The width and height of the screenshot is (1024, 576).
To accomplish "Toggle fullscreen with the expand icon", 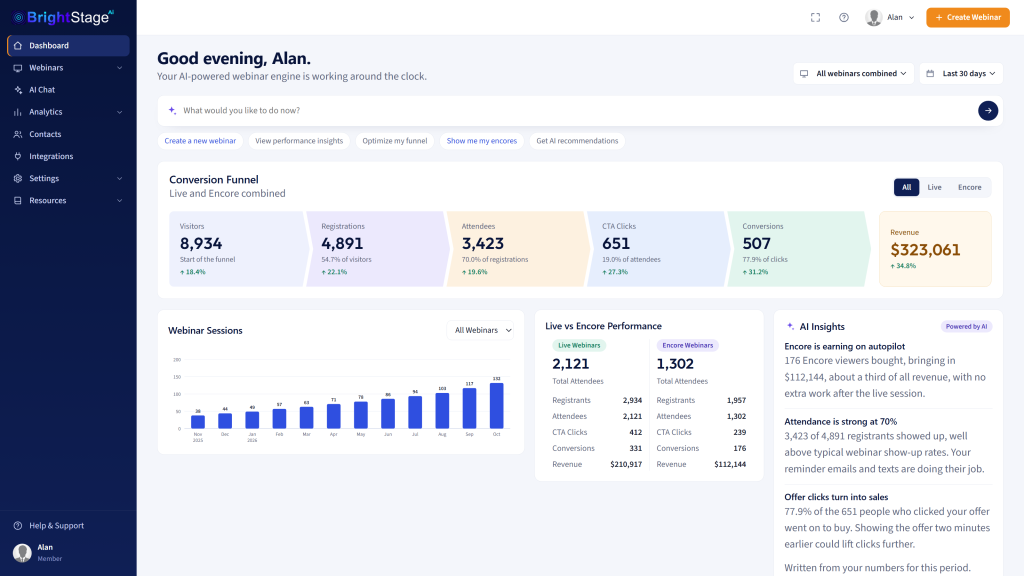I will [x=815, y=18].
